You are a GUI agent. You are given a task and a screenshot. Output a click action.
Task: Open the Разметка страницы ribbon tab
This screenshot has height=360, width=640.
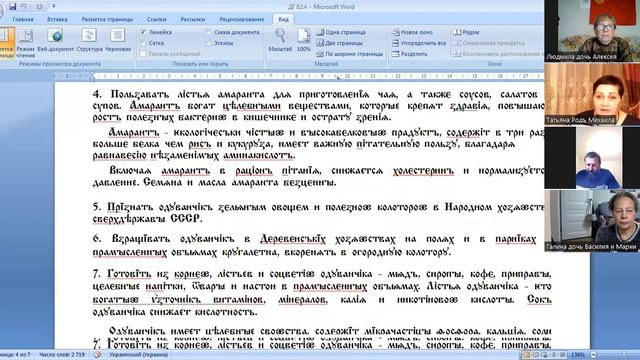(x=107, y=19)
